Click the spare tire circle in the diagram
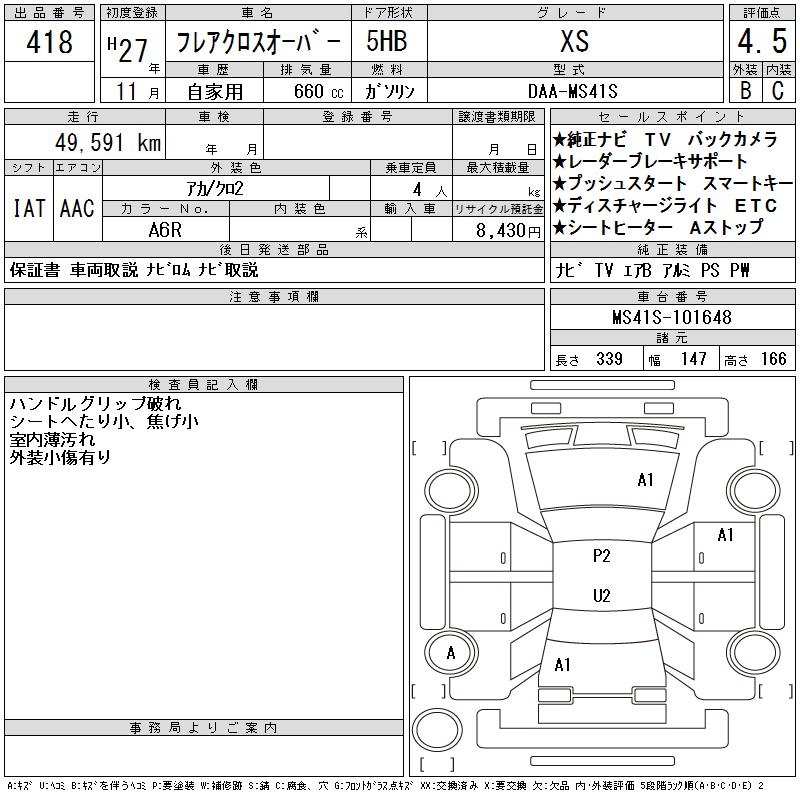Screen dimensions: 800x800 pos(437,730)
